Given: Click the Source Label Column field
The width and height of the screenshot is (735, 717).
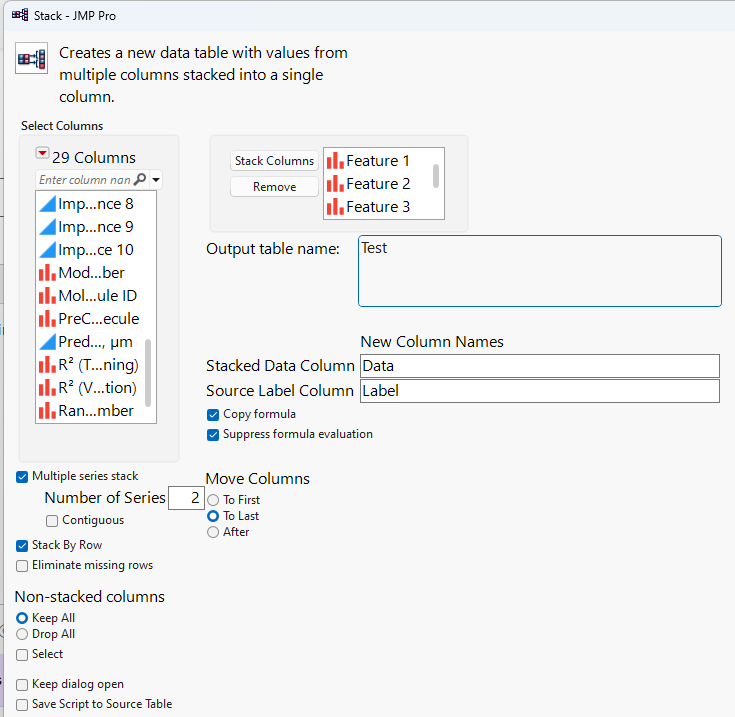Looking at the screenshot, I should (x=540, y=391).
